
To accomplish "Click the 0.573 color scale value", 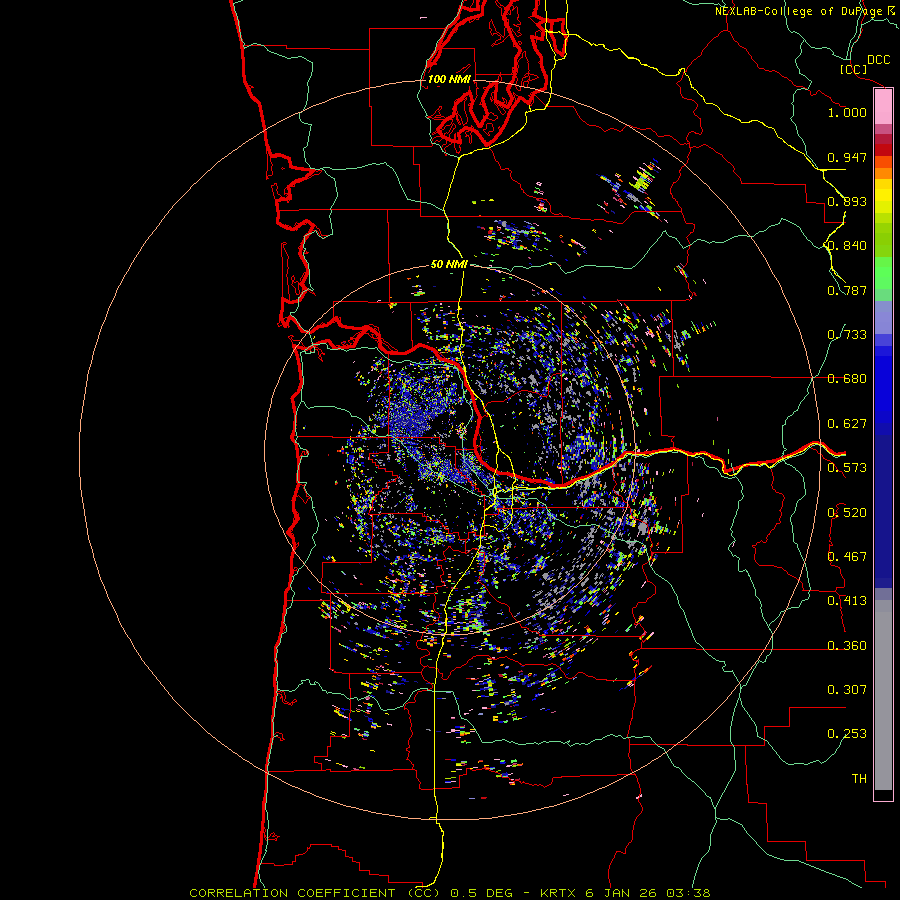I will point(847,468).
